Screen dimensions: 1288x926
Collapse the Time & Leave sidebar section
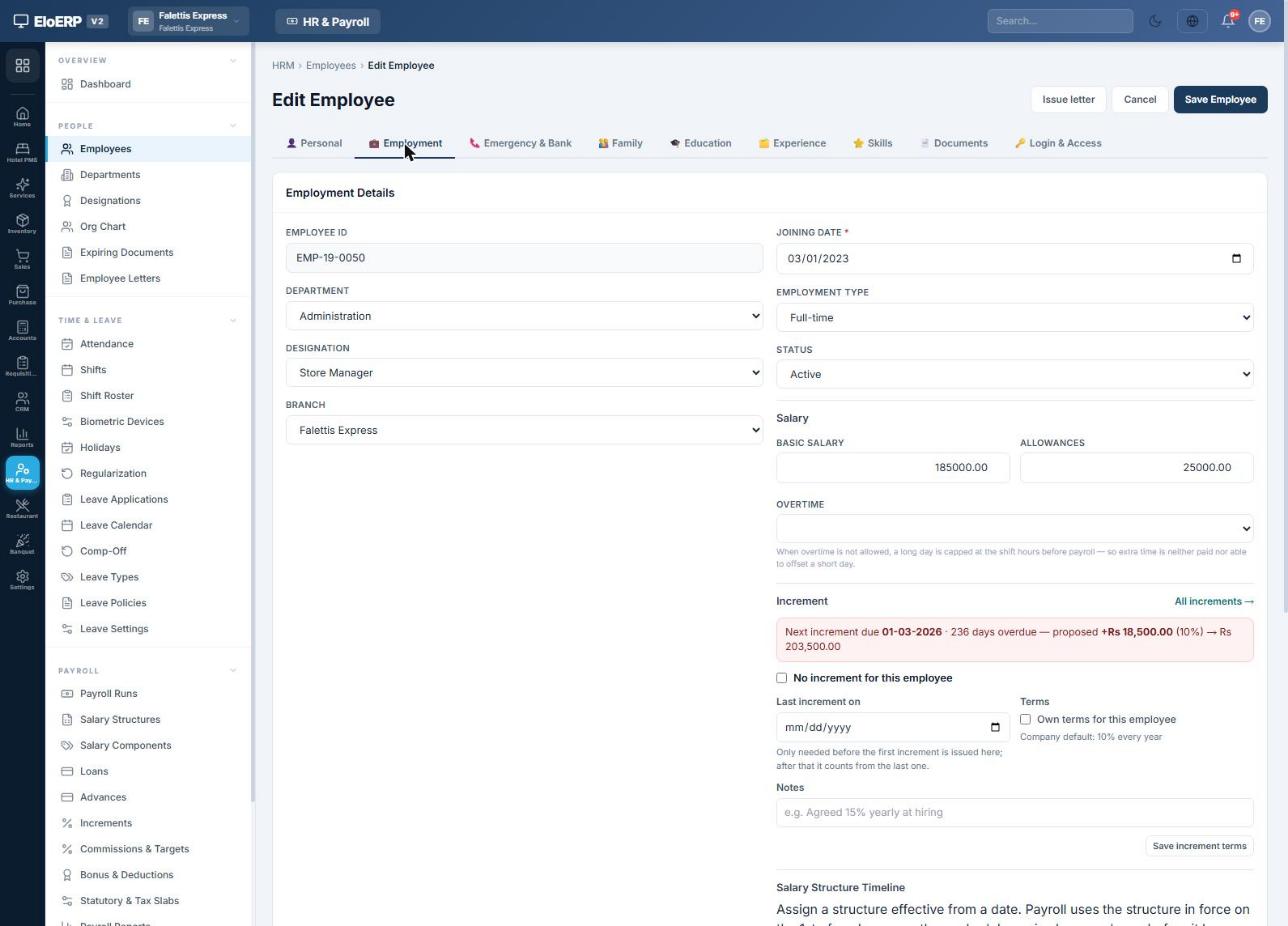coord(233,320)
